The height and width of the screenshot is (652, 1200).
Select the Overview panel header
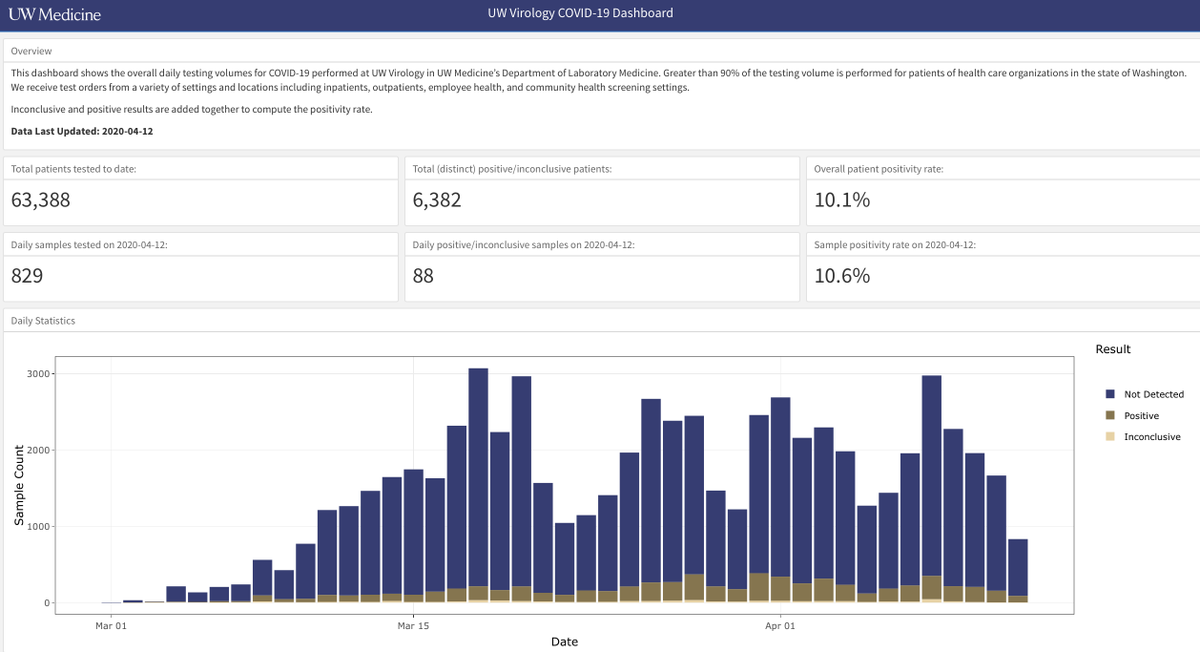click(x=31, y=51)
